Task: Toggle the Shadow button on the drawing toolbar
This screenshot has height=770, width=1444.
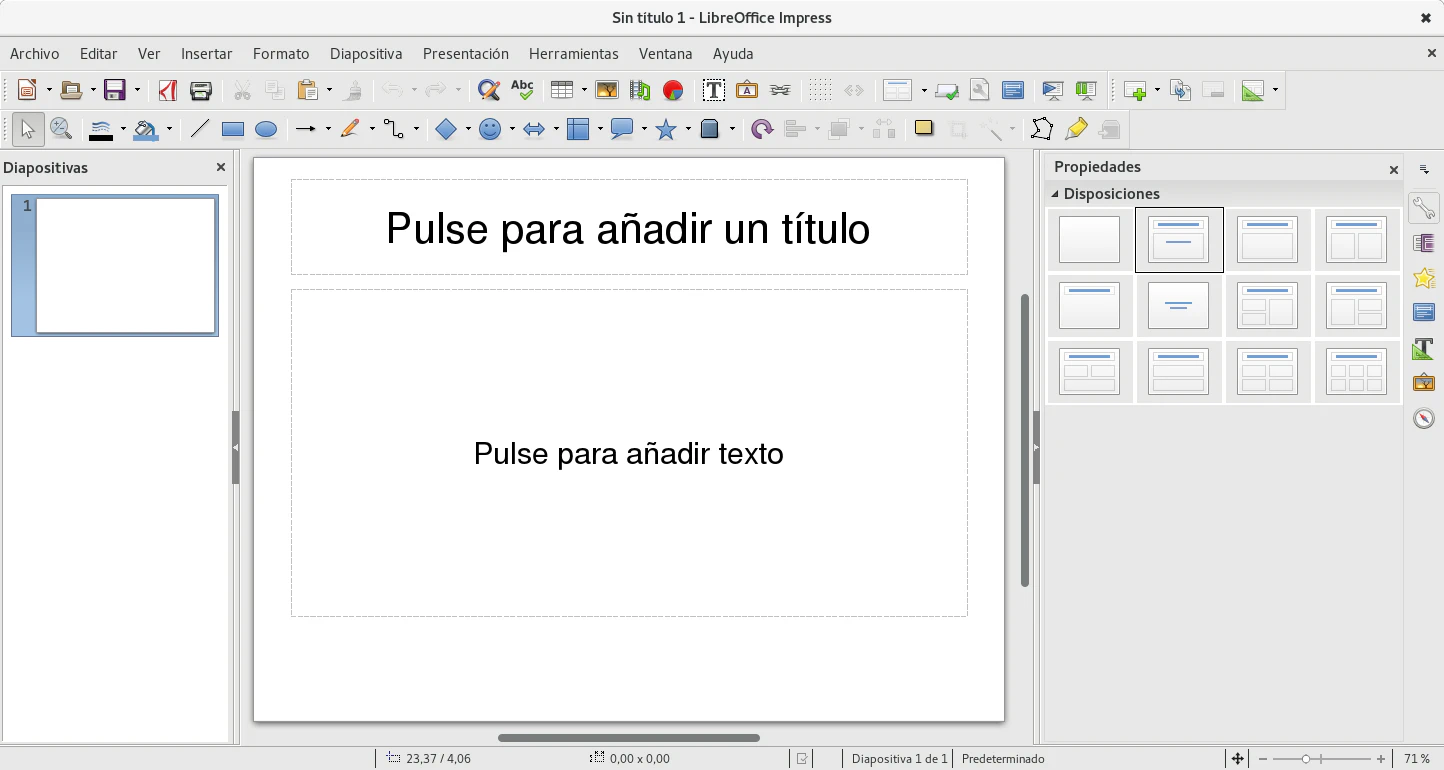Action: 924,129
